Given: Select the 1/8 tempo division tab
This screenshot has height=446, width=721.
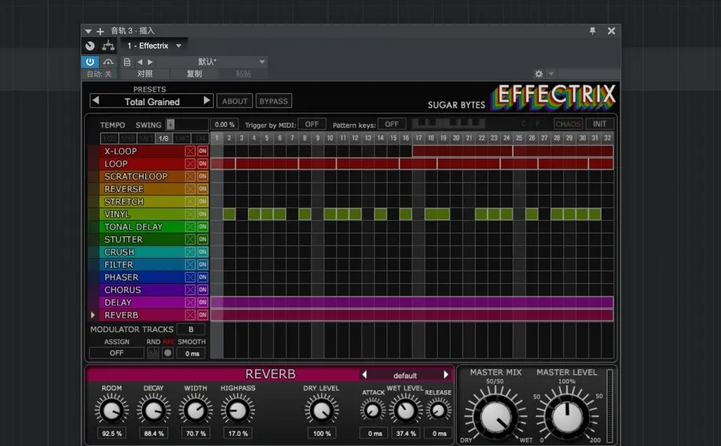Looking at the screenshot, I should (163, 138).
